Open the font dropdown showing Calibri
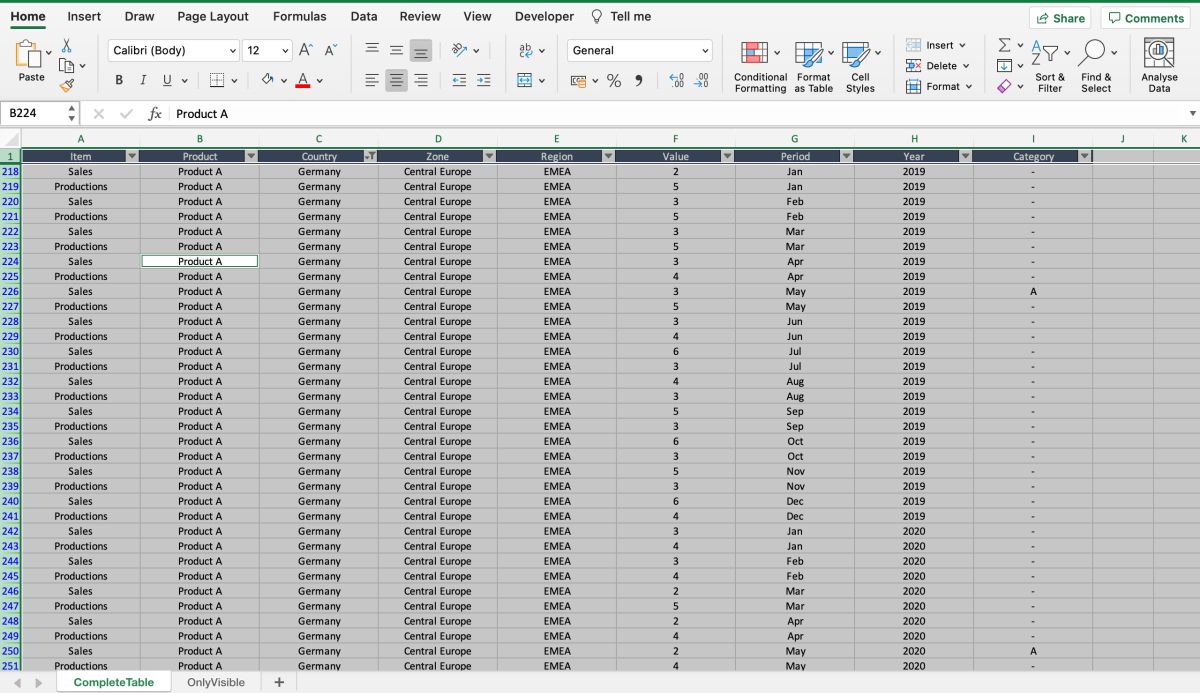This screenshot has width=1200, height=693. click(x=170, y=49)
